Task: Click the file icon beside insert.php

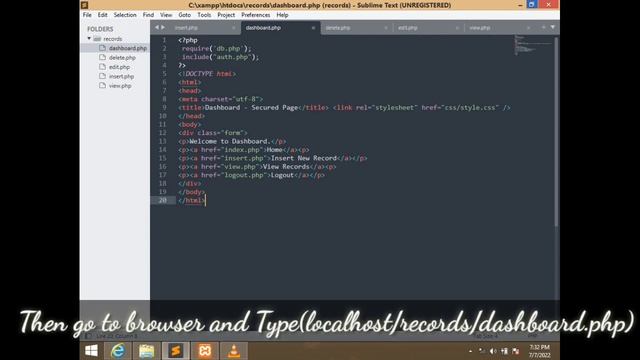Action: point(102,76)
